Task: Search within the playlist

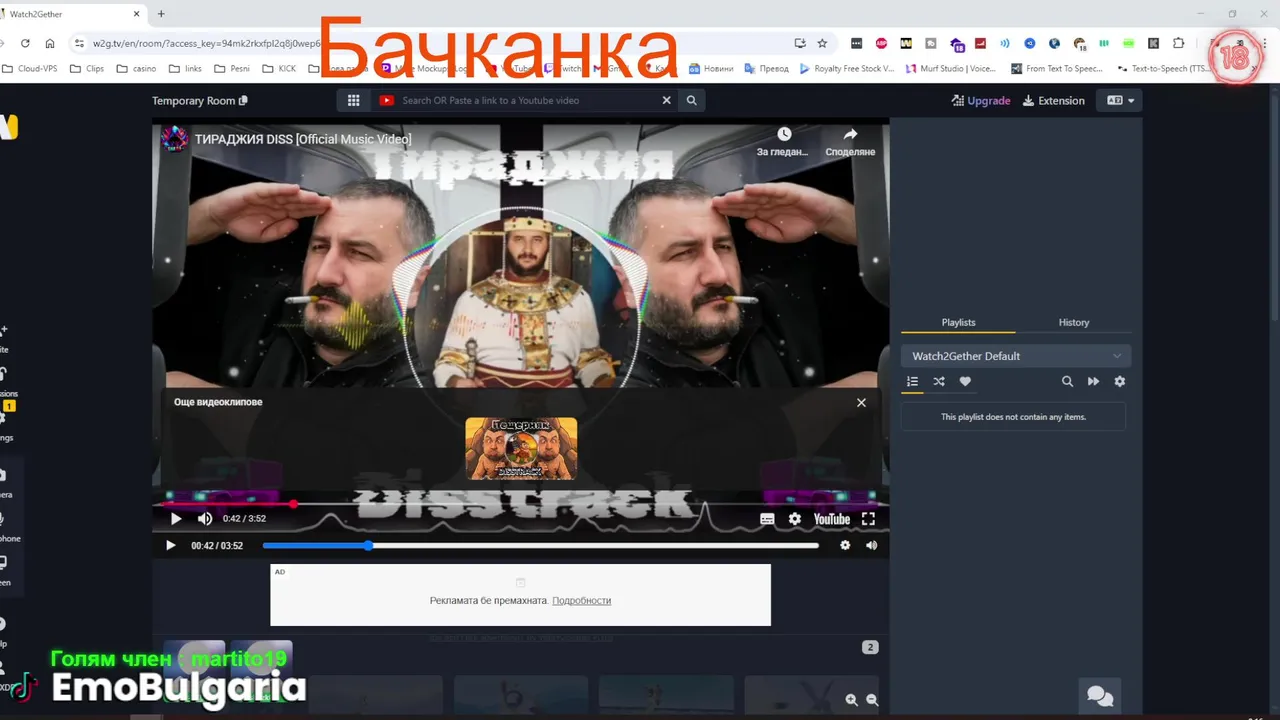Action: tap(1067, 381)
